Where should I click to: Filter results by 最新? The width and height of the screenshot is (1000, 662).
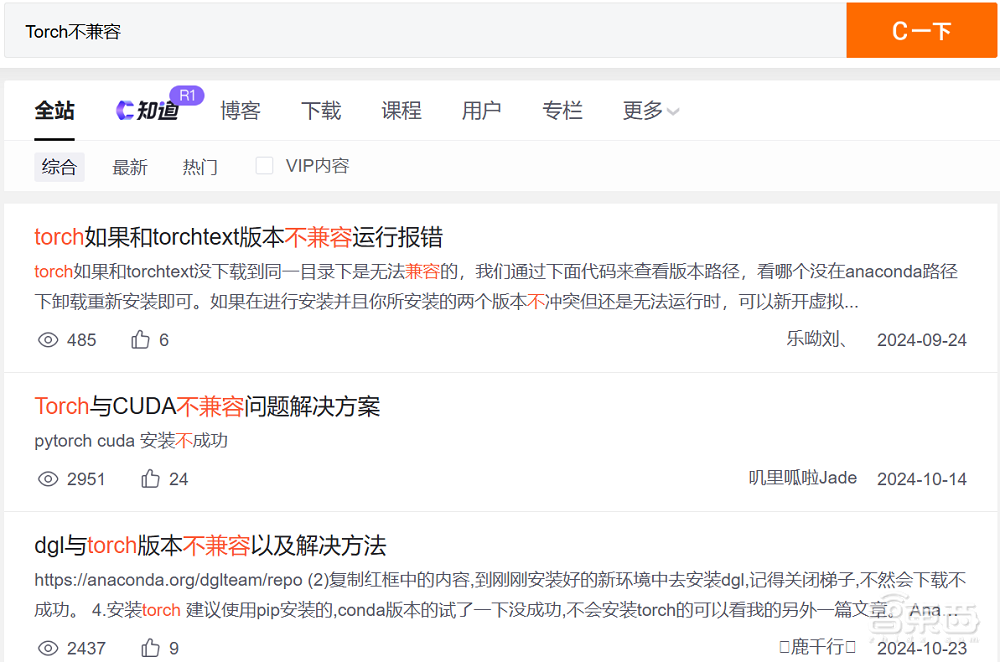130,166
